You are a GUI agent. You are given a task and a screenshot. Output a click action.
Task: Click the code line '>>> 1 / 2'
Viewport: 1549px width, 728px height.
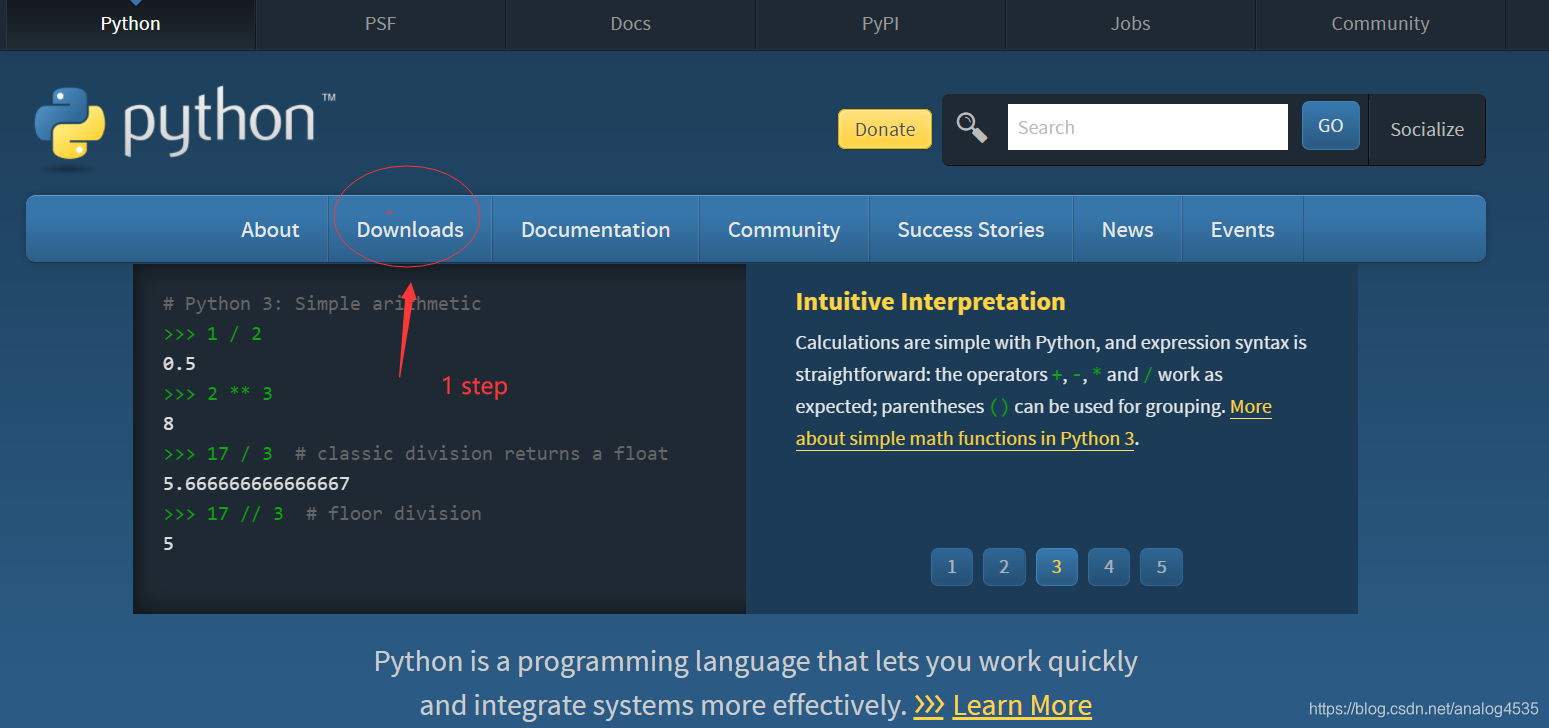(213, 334)
